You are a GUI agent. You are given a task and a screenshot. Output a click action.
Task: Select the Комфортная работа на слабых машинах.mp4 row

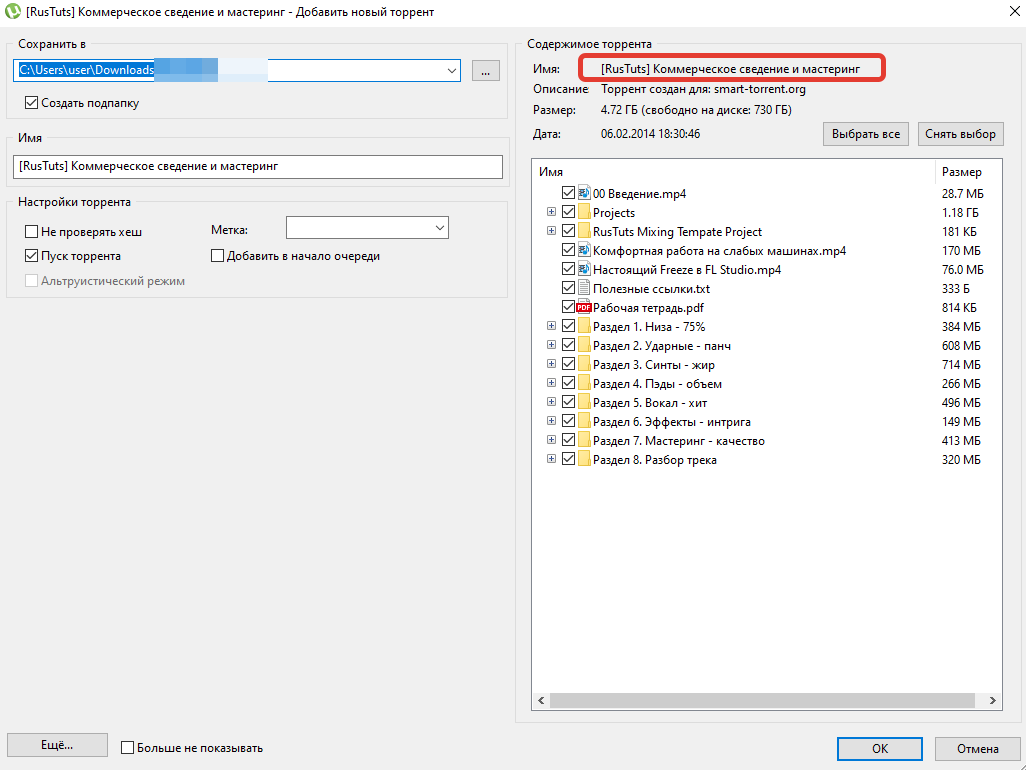click(767, 251)
